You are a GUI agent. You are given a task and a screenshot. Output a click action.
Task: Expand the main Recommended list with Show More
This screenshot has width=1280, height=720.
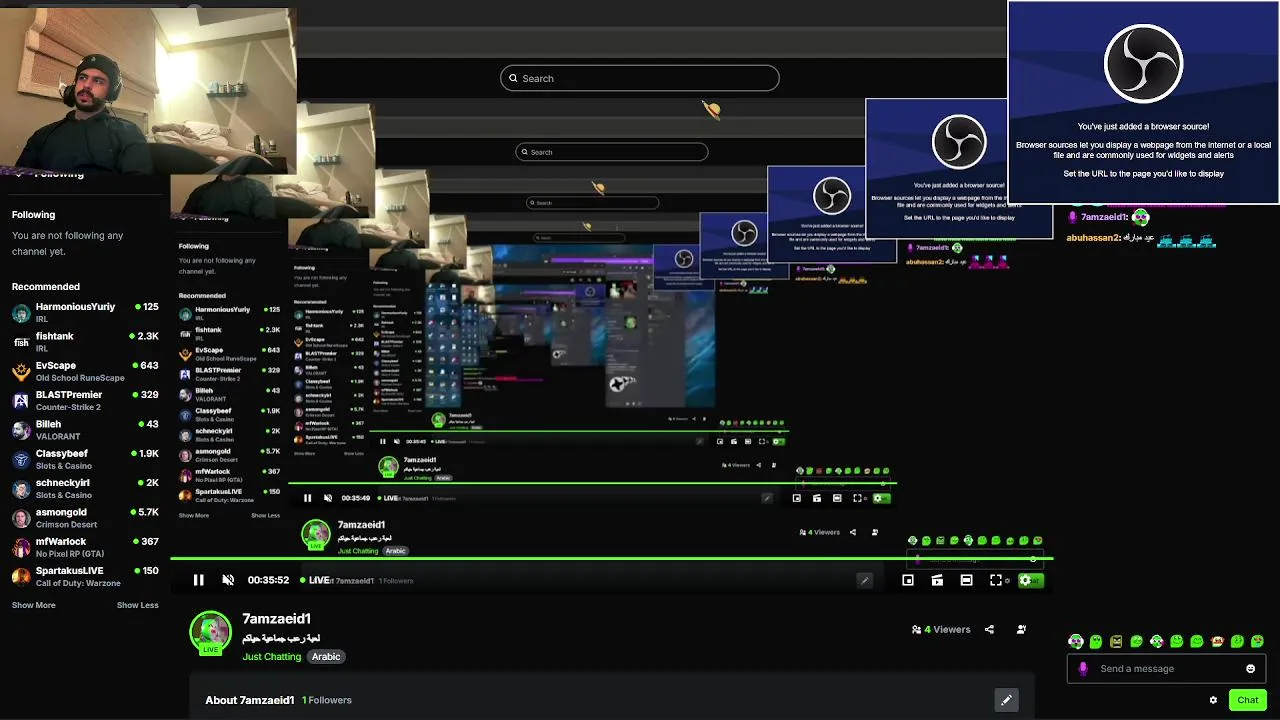coord(34,605)
